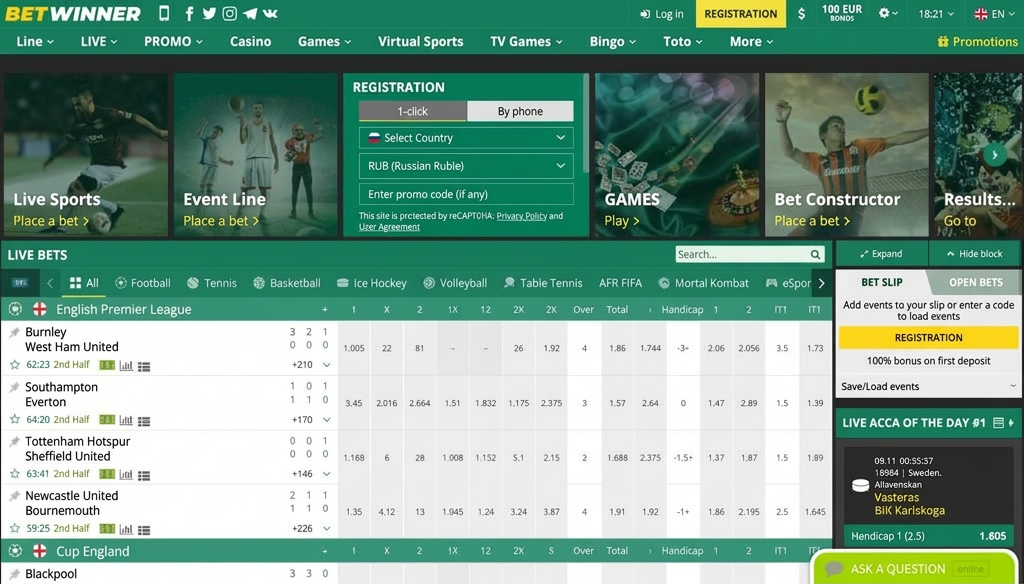Open the Select Country dropdown
This screenshot has width=1024, height=584.
466,138
